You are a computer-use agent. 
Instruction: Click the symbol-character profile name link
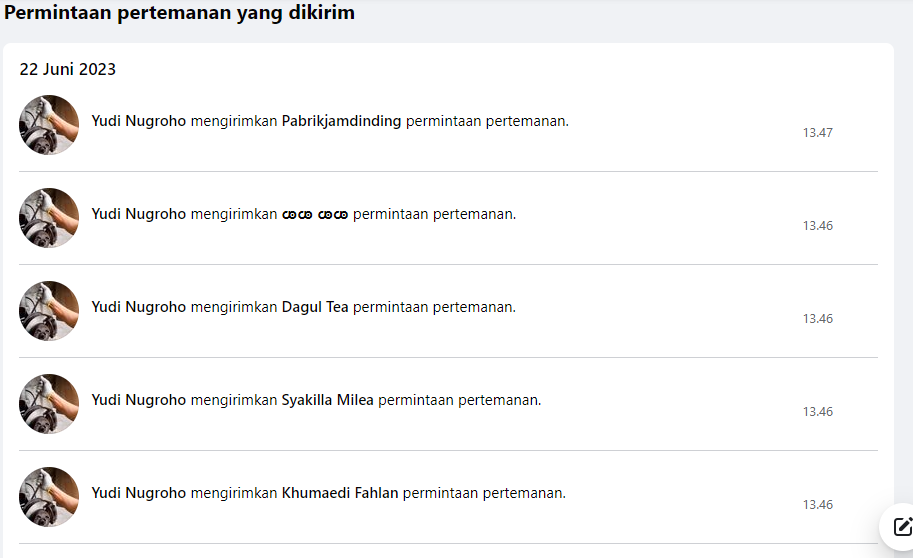click(x=315, y=214)
